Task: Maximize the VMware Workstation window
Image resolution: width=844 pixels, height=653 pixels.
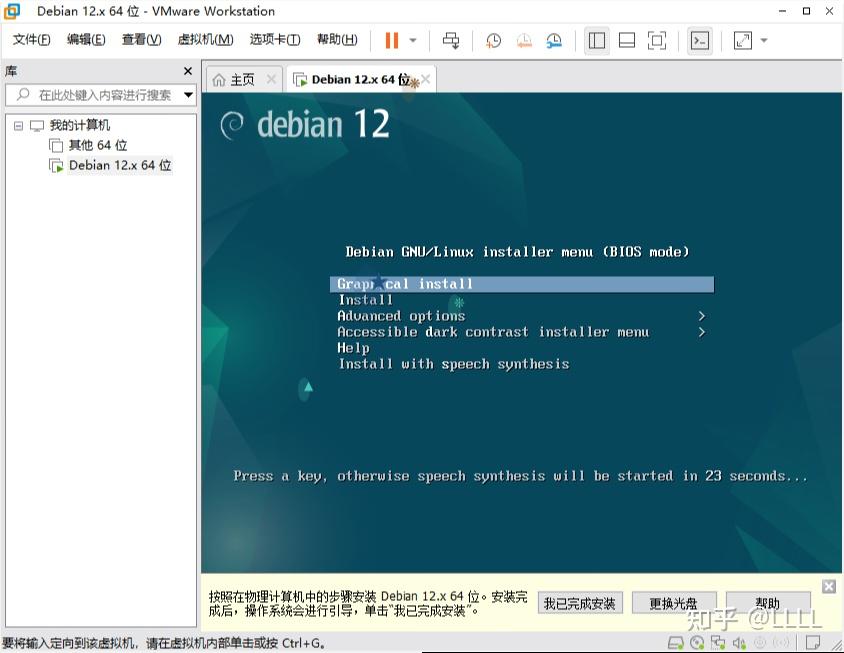Action: pos(806,11)
